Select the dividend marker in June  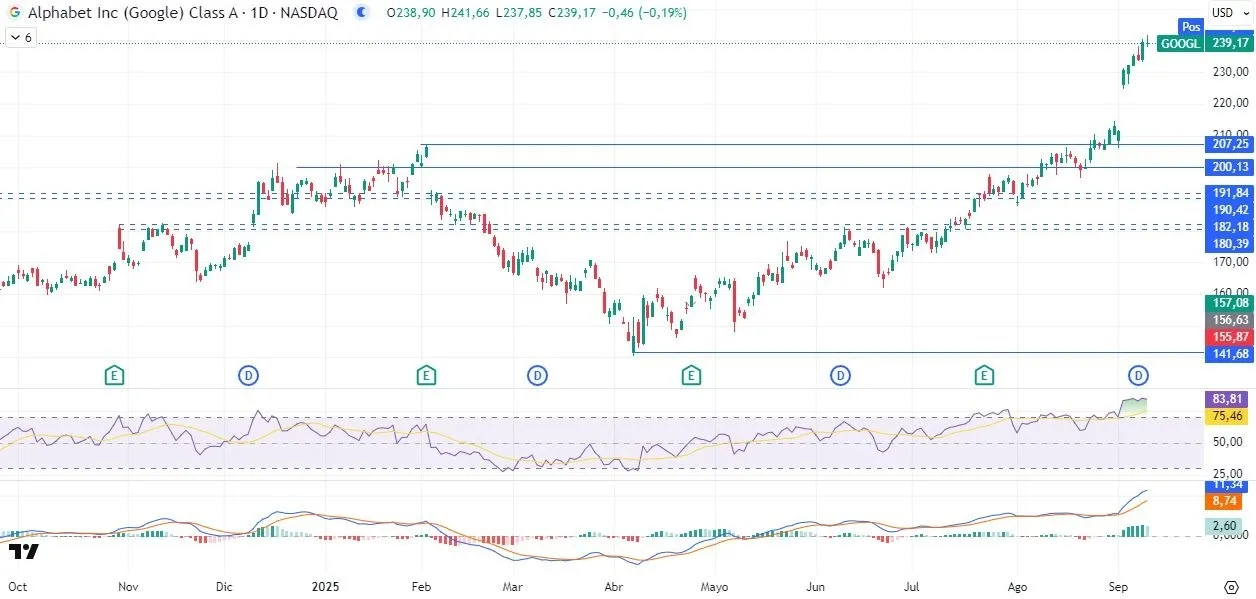[x=841, y=376]
